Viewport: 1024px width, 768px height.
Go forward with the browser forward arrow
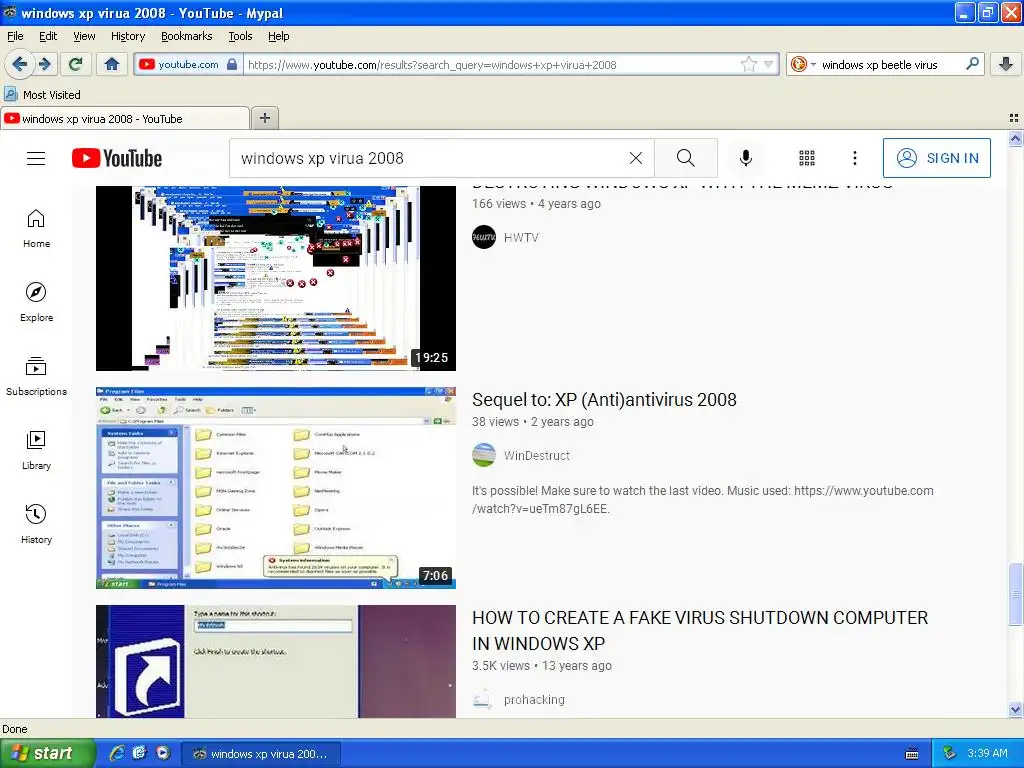[x=45, y=64]
